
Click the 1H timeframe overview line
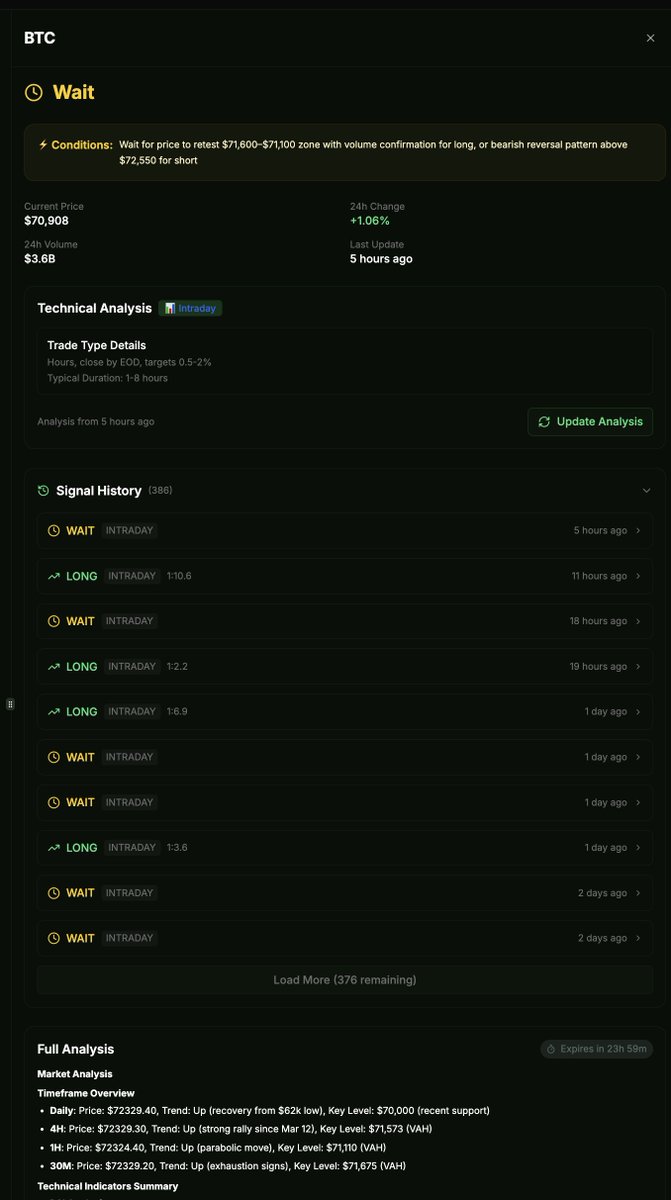coord(218,1147)
